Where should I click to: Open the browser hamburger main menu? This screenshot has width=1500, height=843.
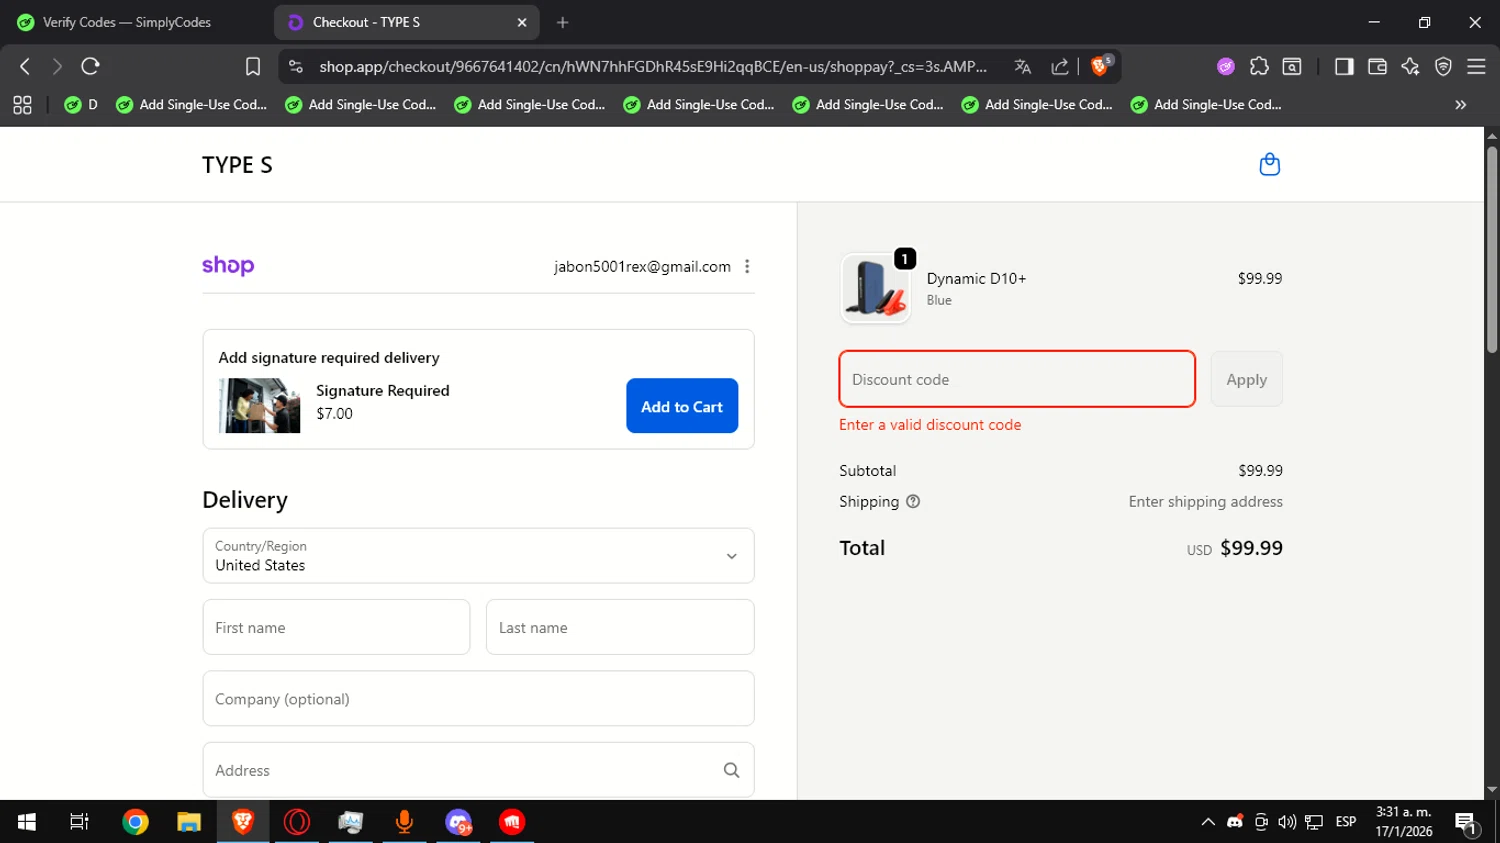coord(1476,66)
